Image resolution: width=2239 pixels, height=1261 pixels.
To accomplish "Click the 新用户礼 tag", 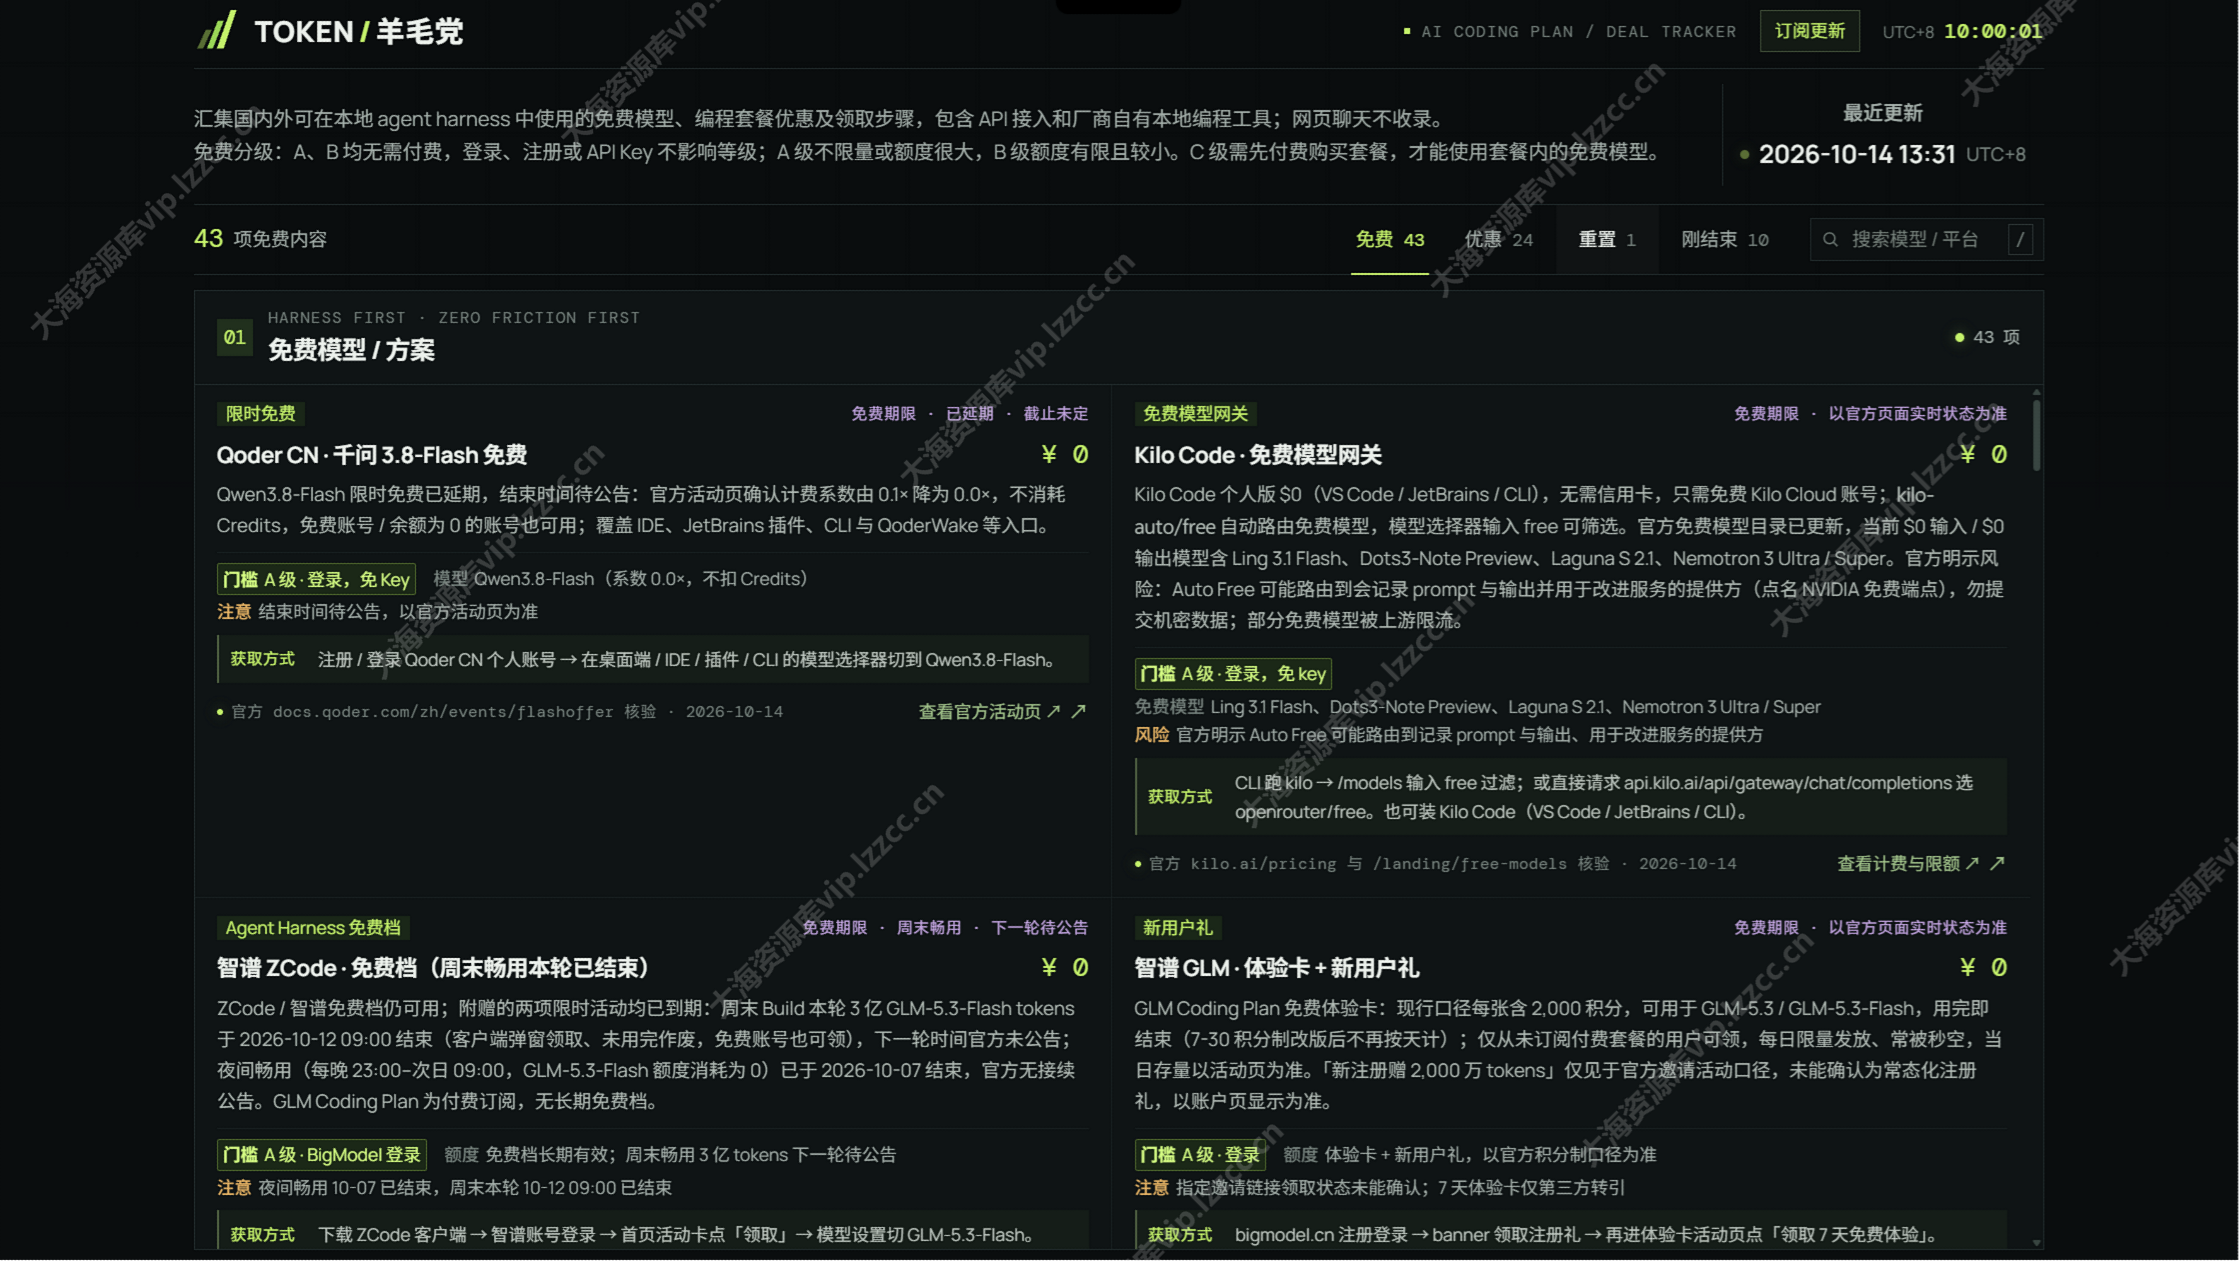I will click(1177, 927).
